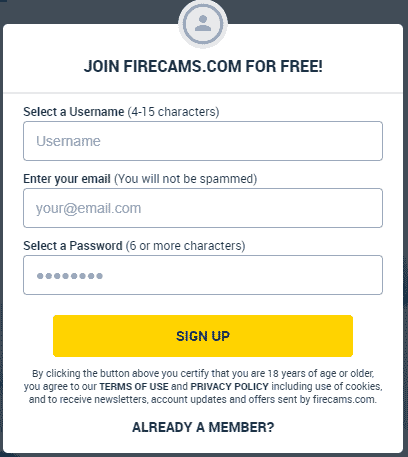Screen dimensions: 408x457
Task: Click the ALREADY A MEMBER? link
Action: point(203,427)
